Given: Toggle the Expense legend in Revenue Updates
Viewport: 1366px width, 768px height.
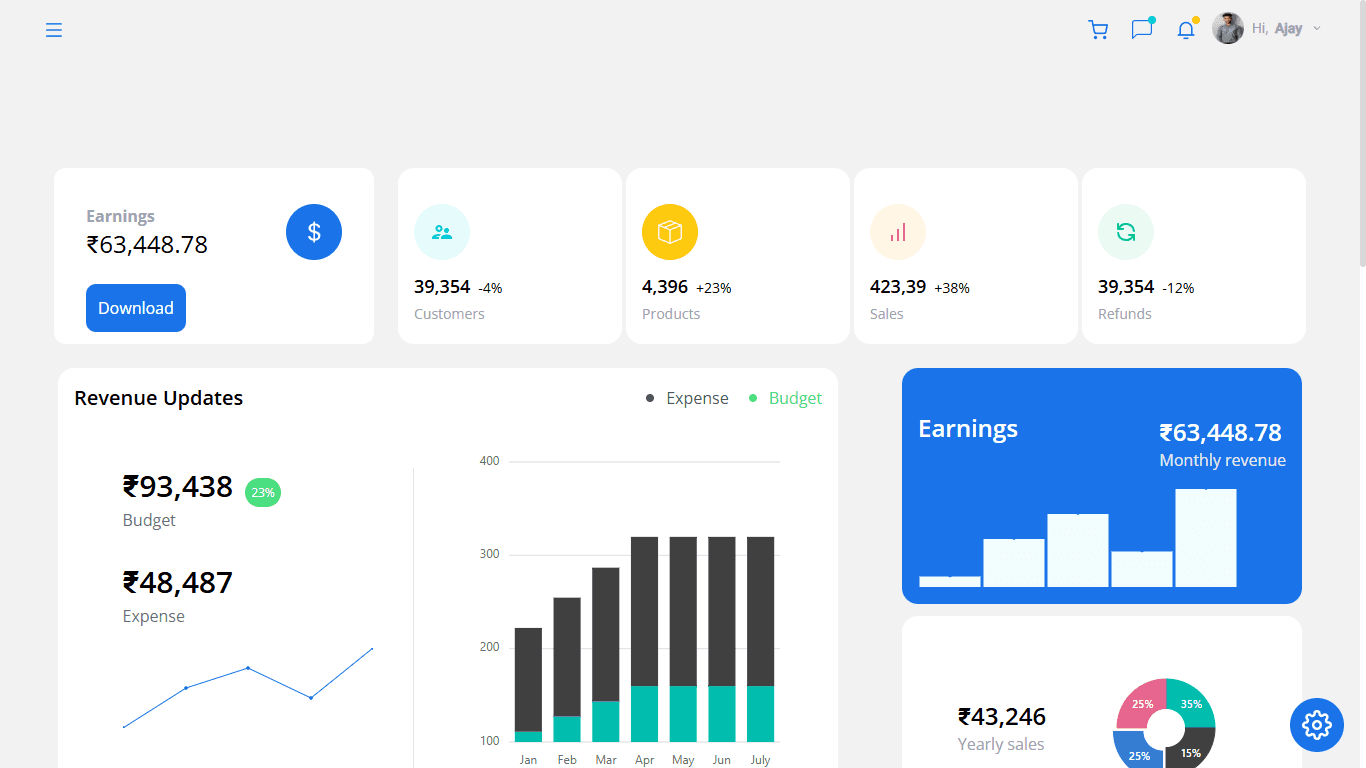Looking at the screenshot, I should 697,398.
